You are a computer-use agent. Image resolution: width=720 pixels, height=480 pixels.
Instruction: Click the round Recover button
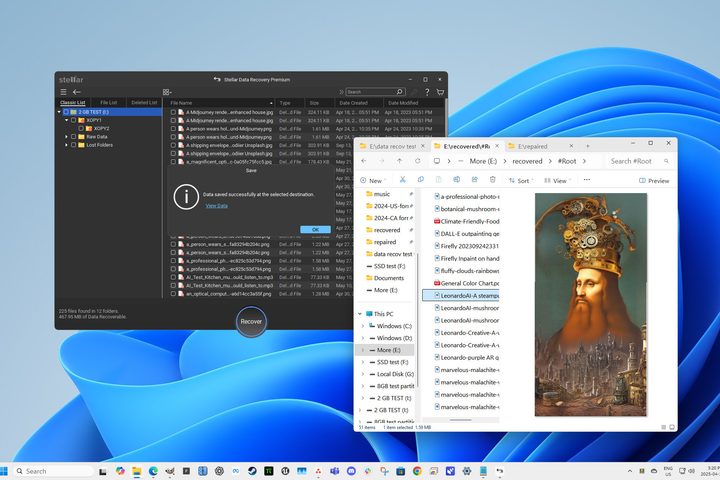coord(251,322)
